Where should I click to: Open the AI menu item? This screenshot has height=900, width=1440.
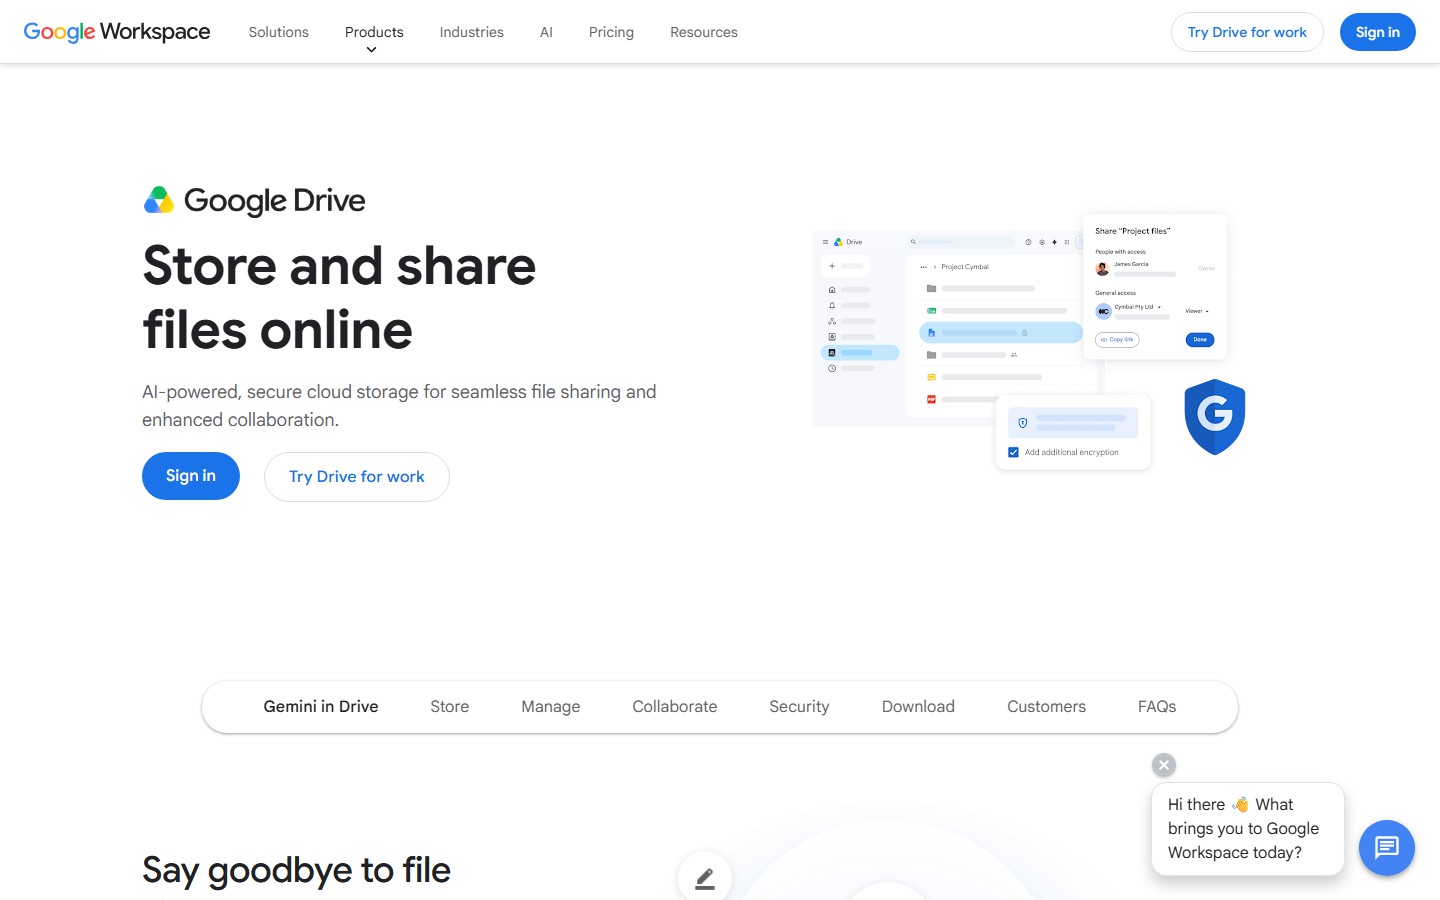pyautogui.click(x=546, y=32)
